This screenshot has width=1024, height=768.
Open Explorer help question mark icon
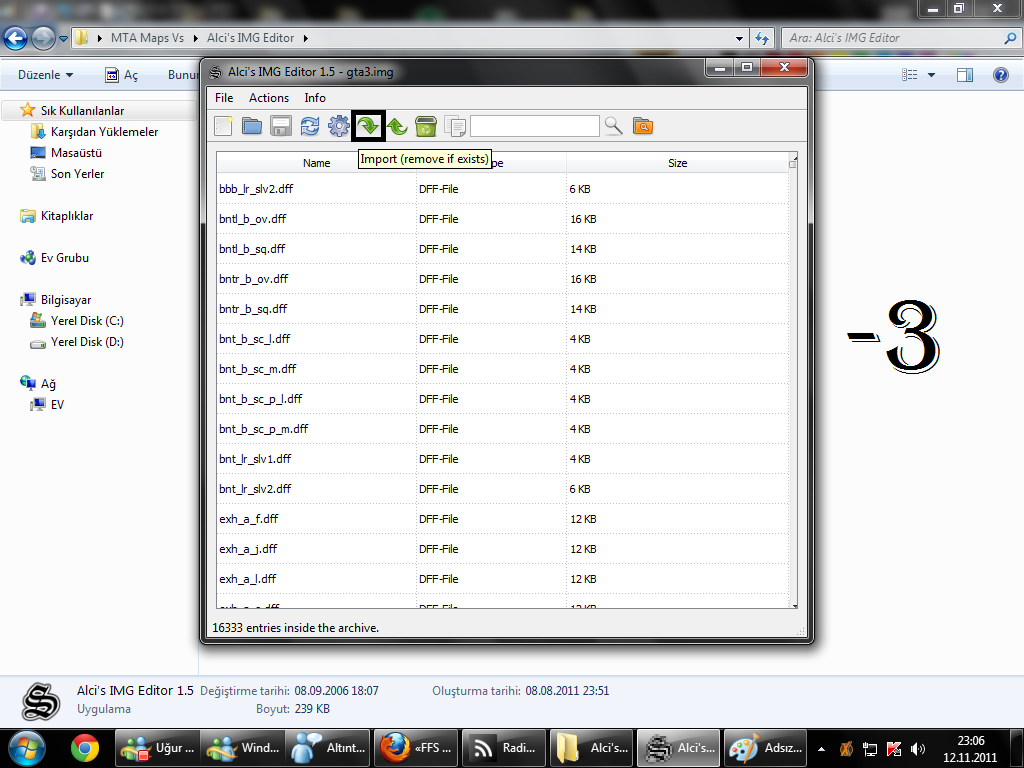1000,75
